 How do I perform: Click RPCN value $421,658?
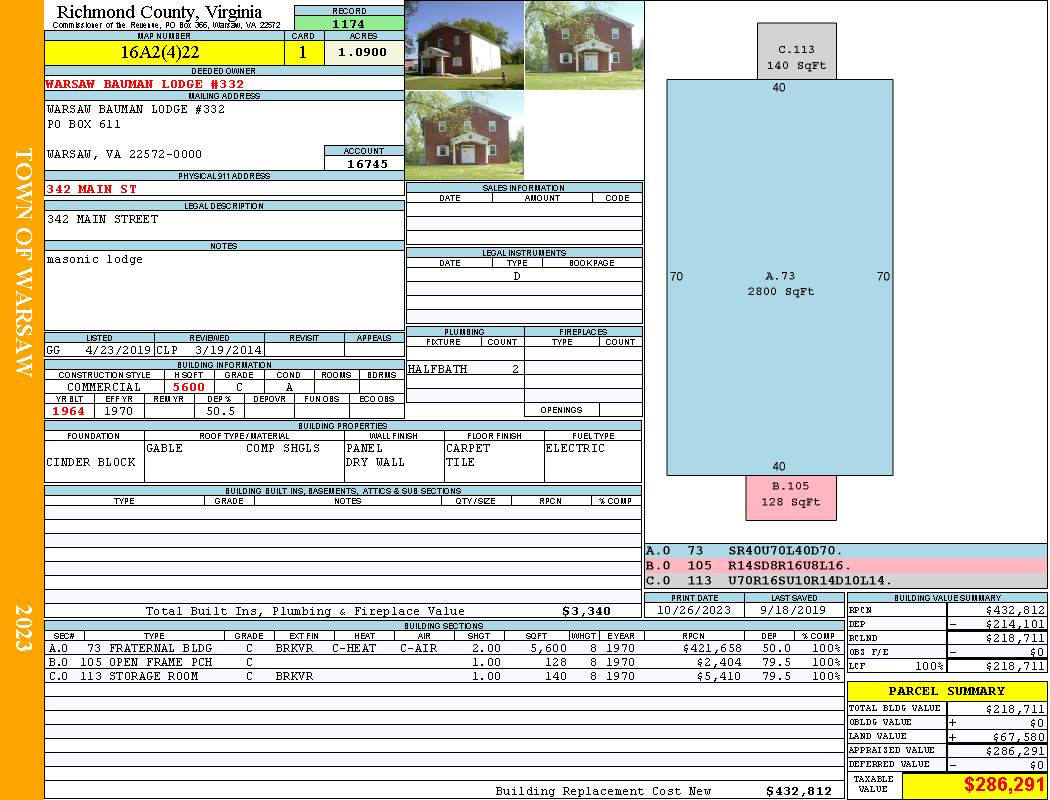click(x=712, y=648)
